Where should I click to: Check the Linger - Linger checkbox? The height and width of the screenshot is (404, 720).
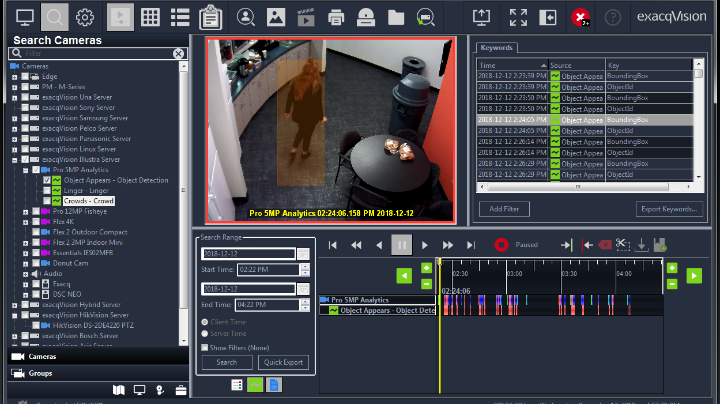47,191
